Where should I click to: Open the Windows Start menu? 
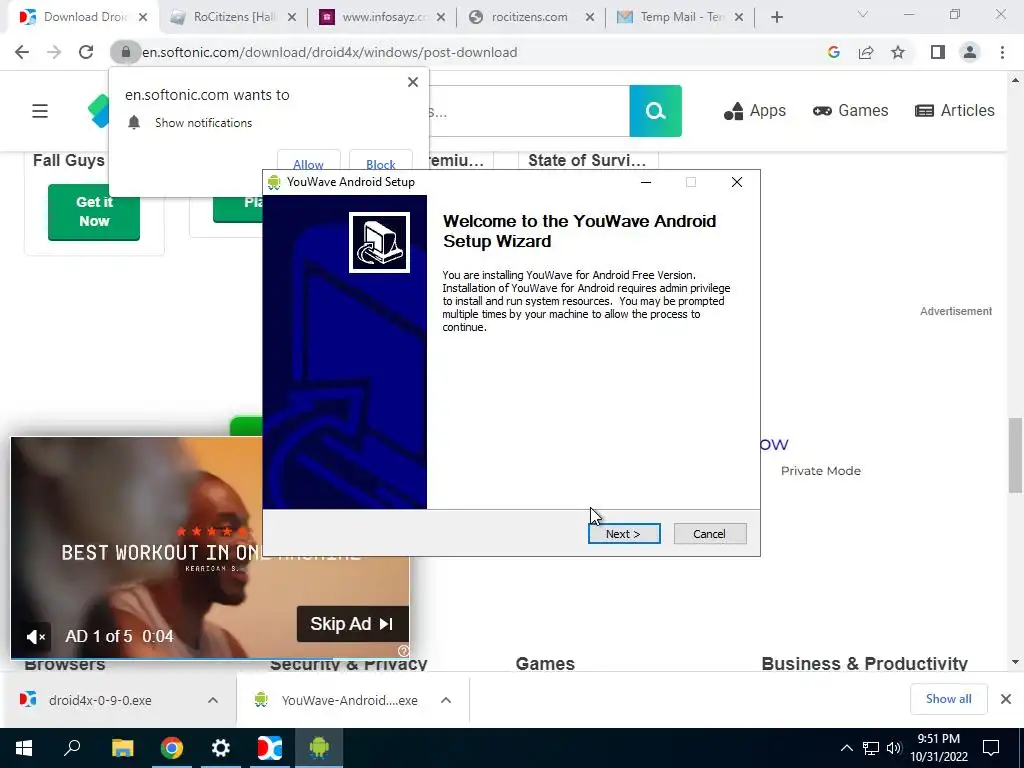24,748
